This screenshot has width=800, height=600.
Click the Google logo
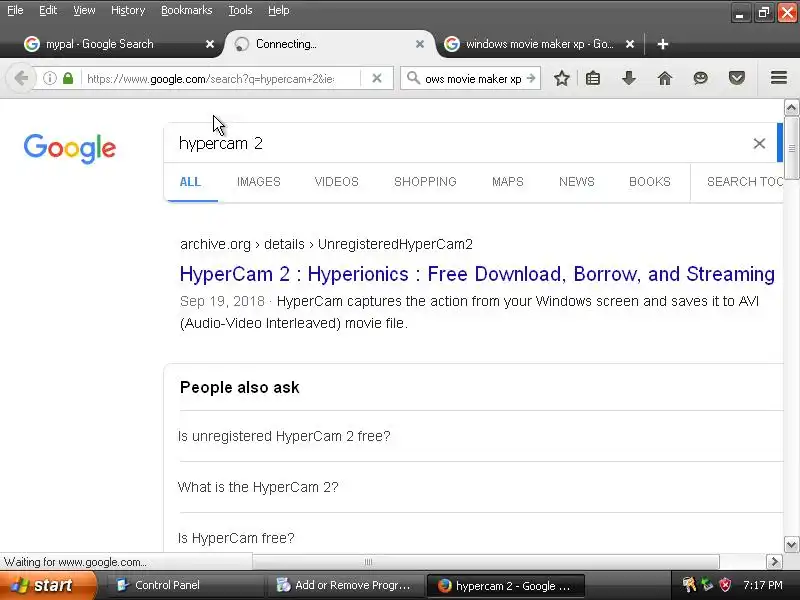tap(70, 148)
